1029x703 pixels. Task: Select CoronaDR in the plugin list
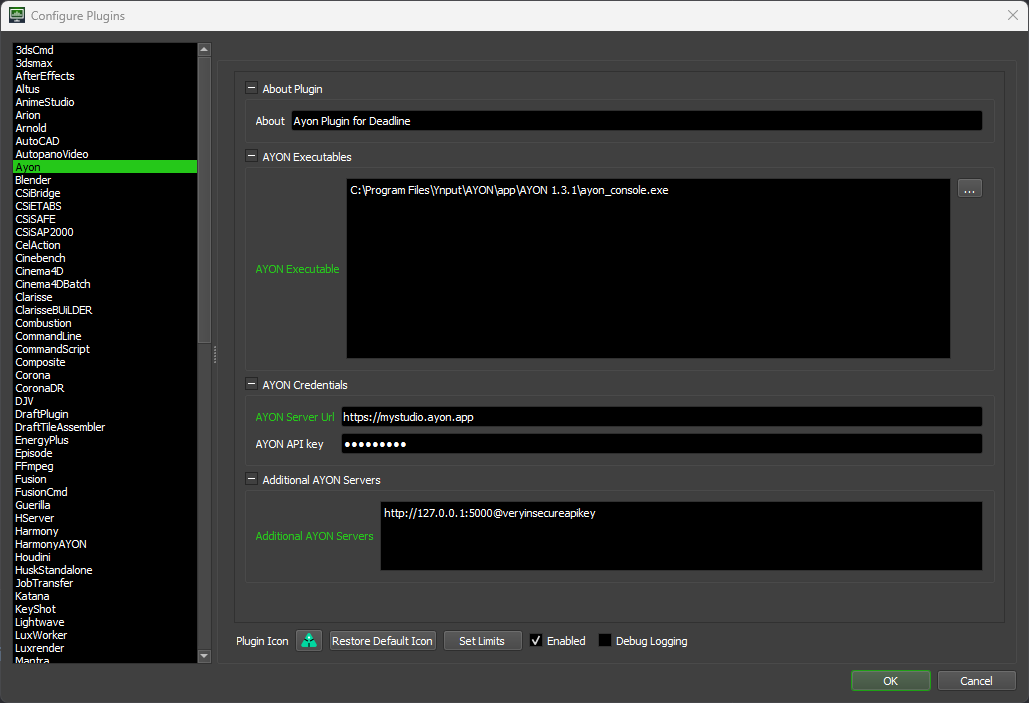coord(105,388)
